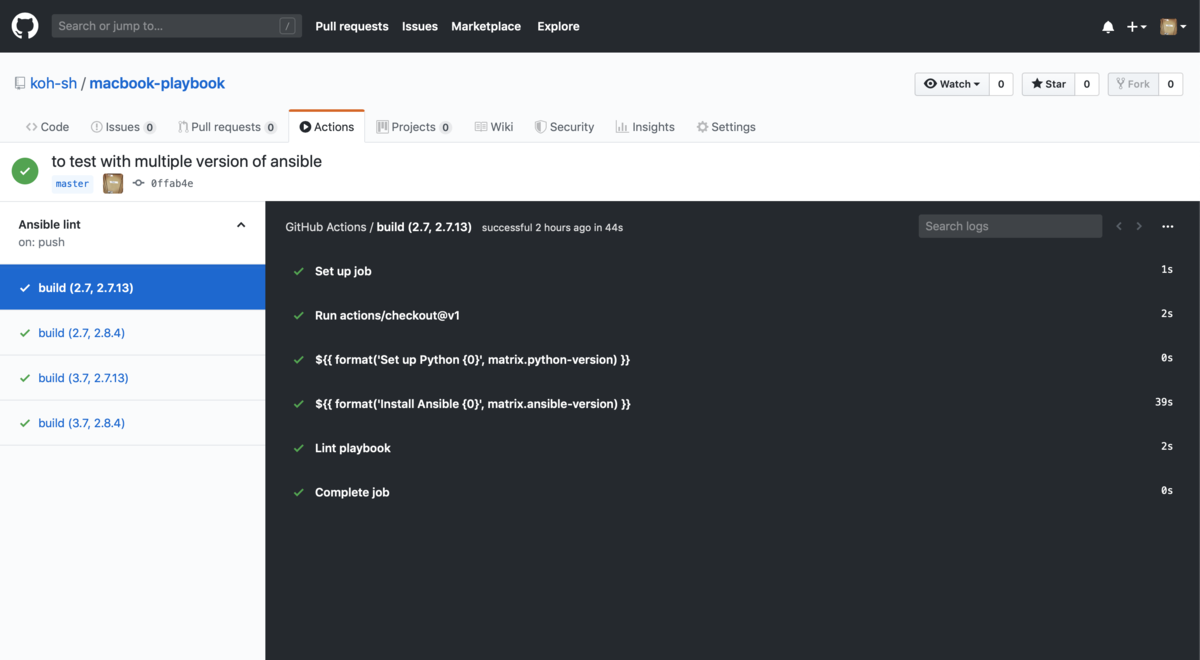
Task: Open the notifications bell
Action: [1108, 27]
